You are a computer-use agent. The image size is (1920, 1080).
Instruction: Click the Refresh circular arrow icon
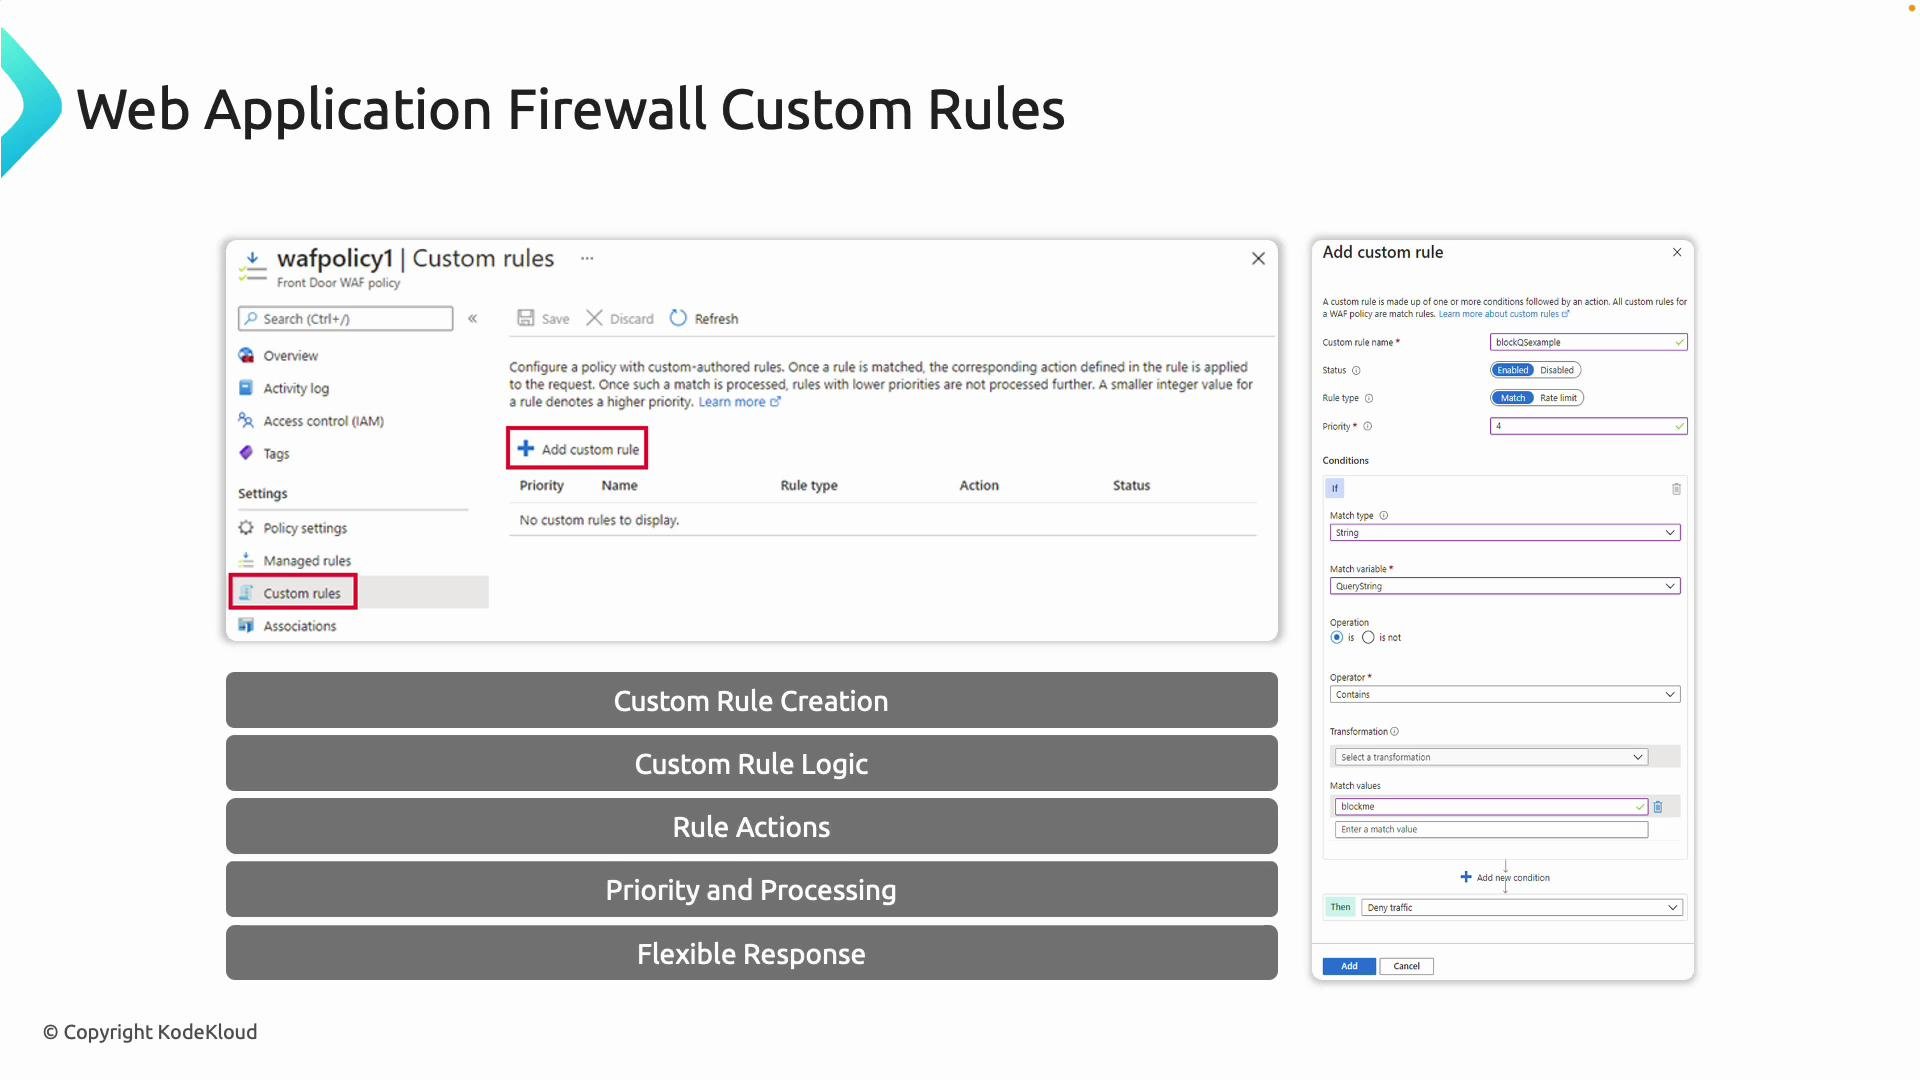[678, 318]
